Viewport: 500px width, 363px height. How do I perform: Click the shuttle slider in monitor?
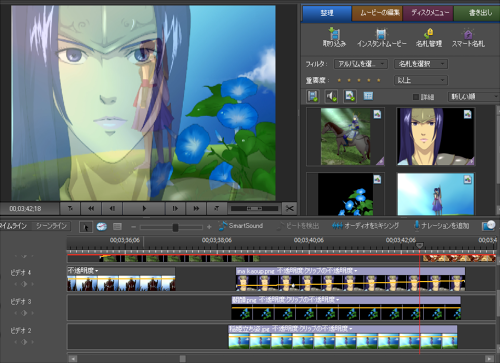point(254,209)
